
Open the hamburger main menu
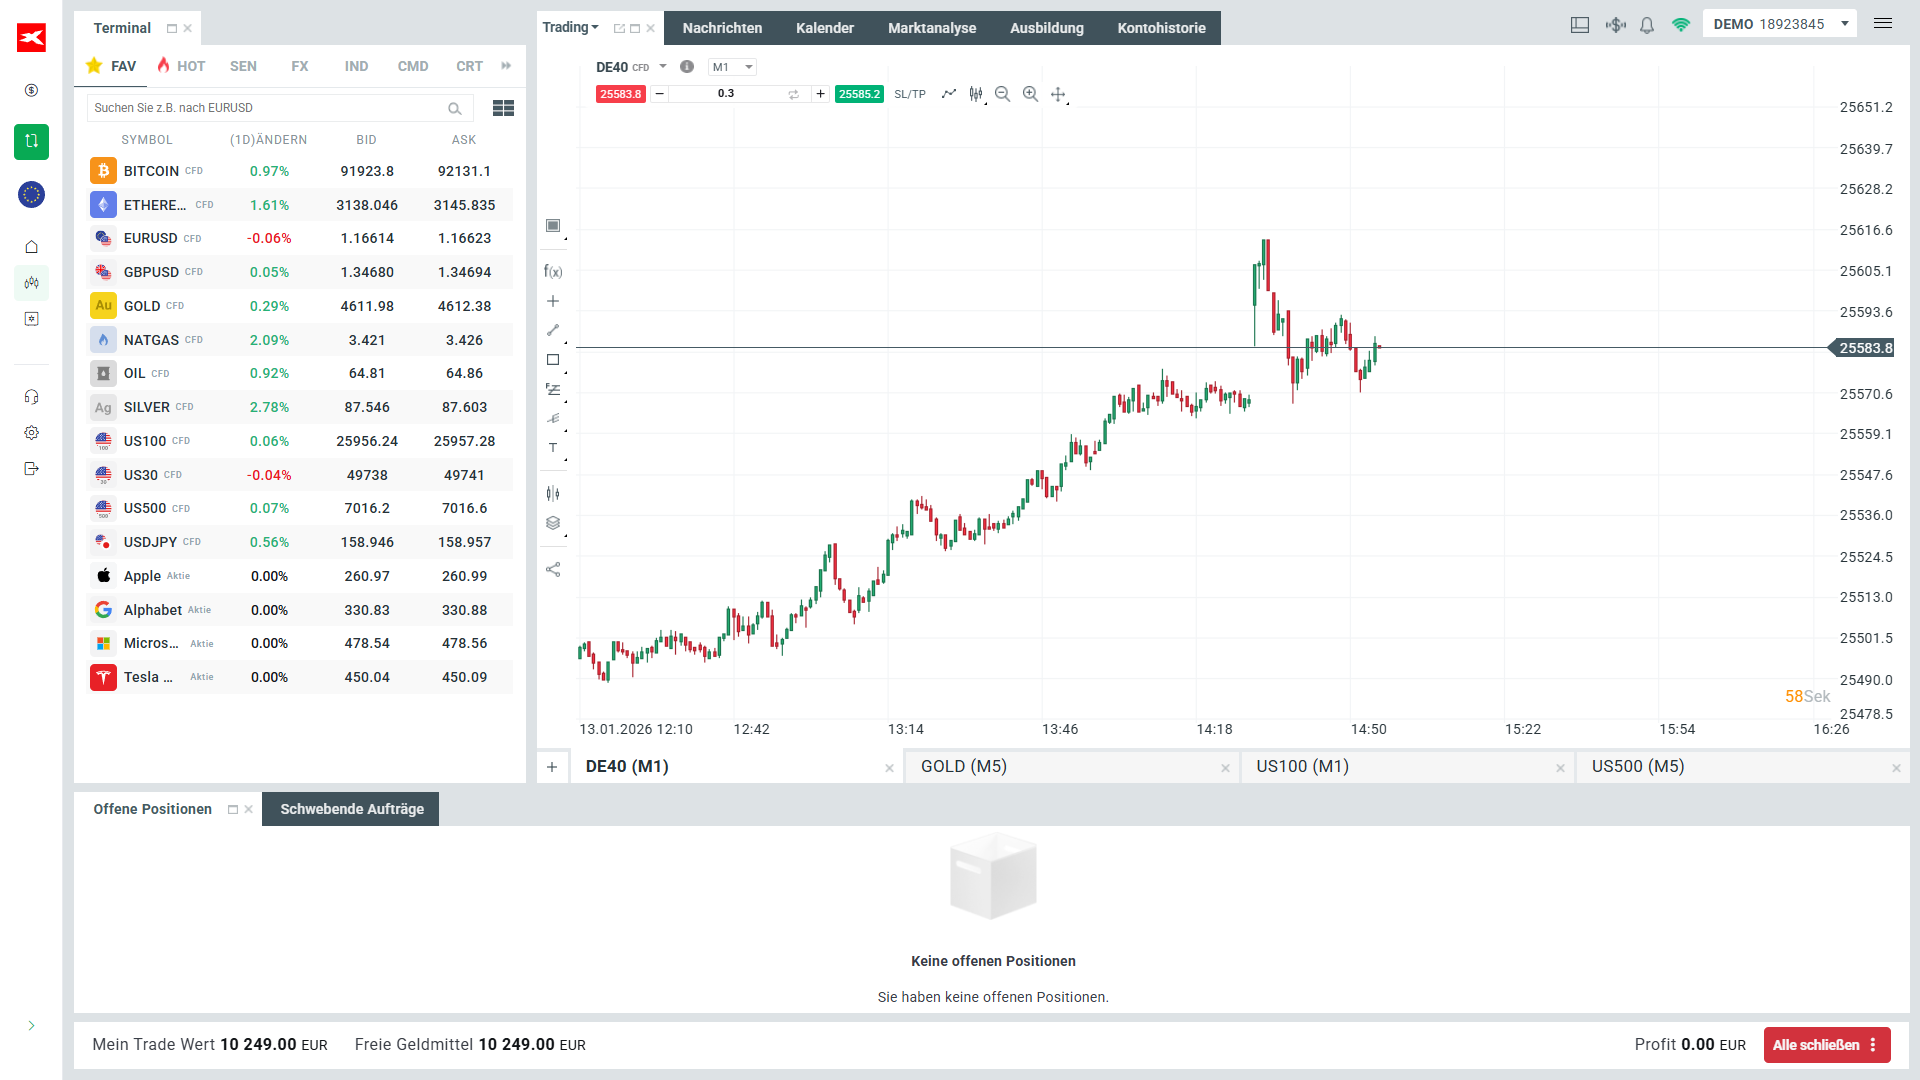click(1883, 23)
